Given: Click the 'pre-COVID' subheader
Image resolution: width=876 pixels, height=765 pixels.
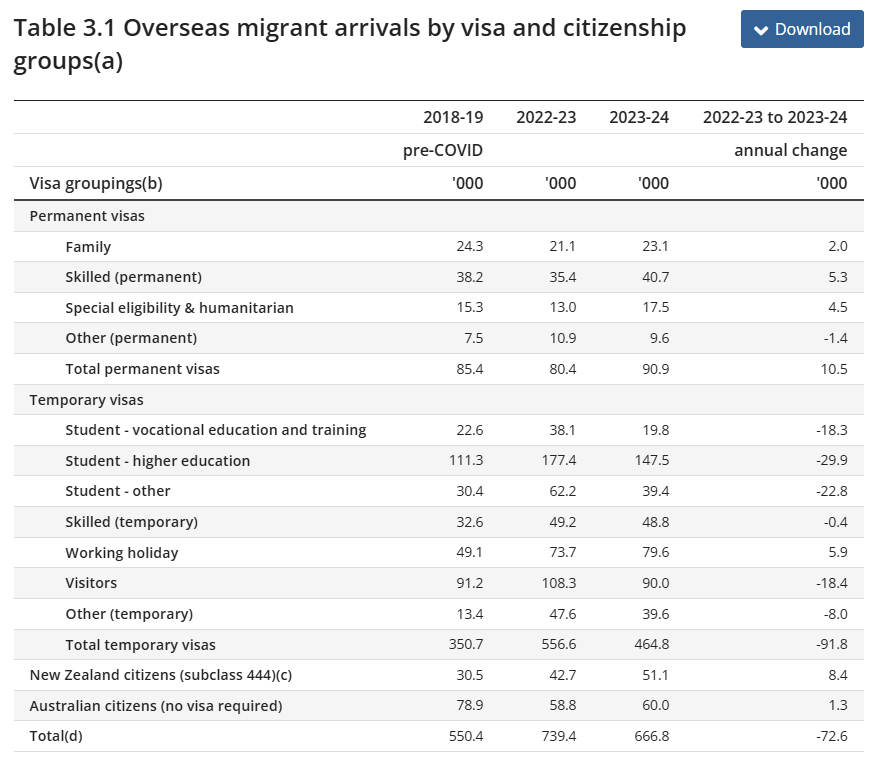Looking at the screenshot, I should (442, 150).
